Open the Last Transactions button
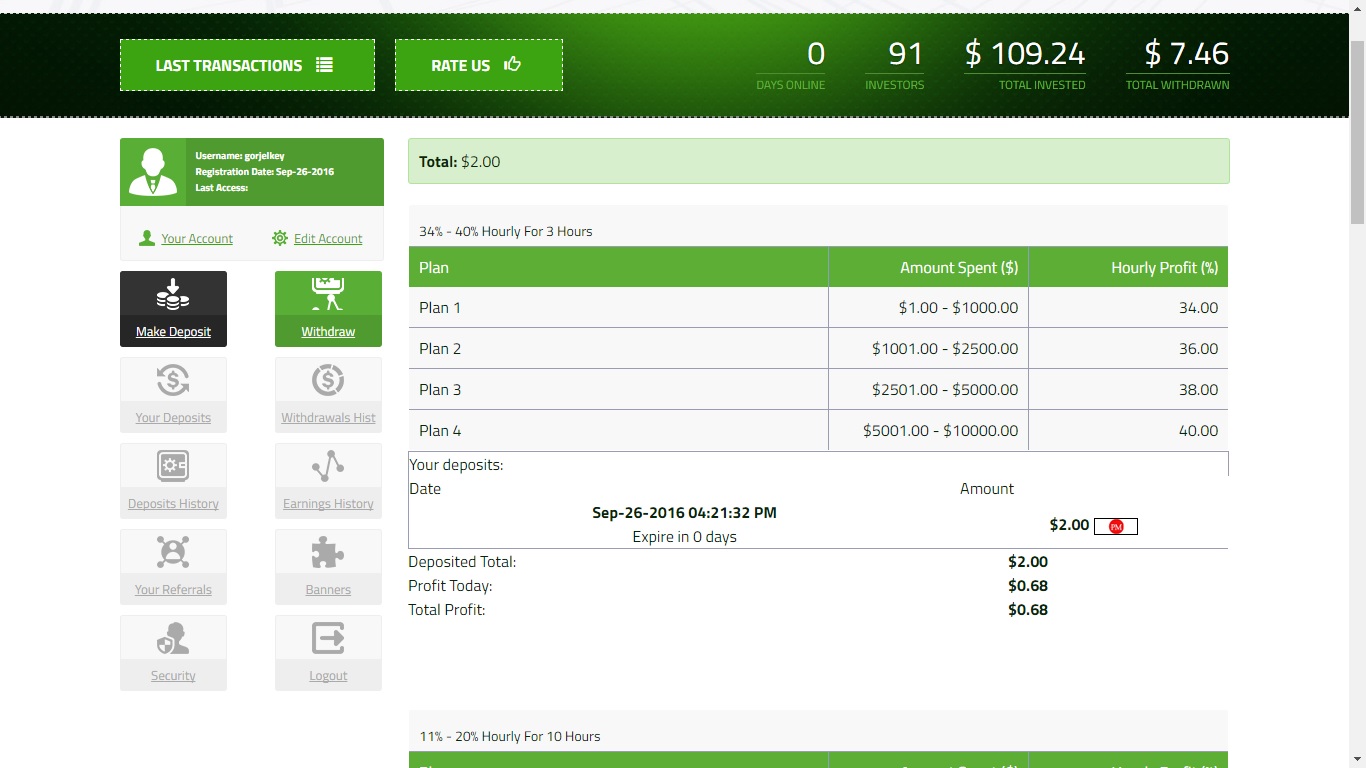This screenshot has width=1366, height=768. point(247,65)
